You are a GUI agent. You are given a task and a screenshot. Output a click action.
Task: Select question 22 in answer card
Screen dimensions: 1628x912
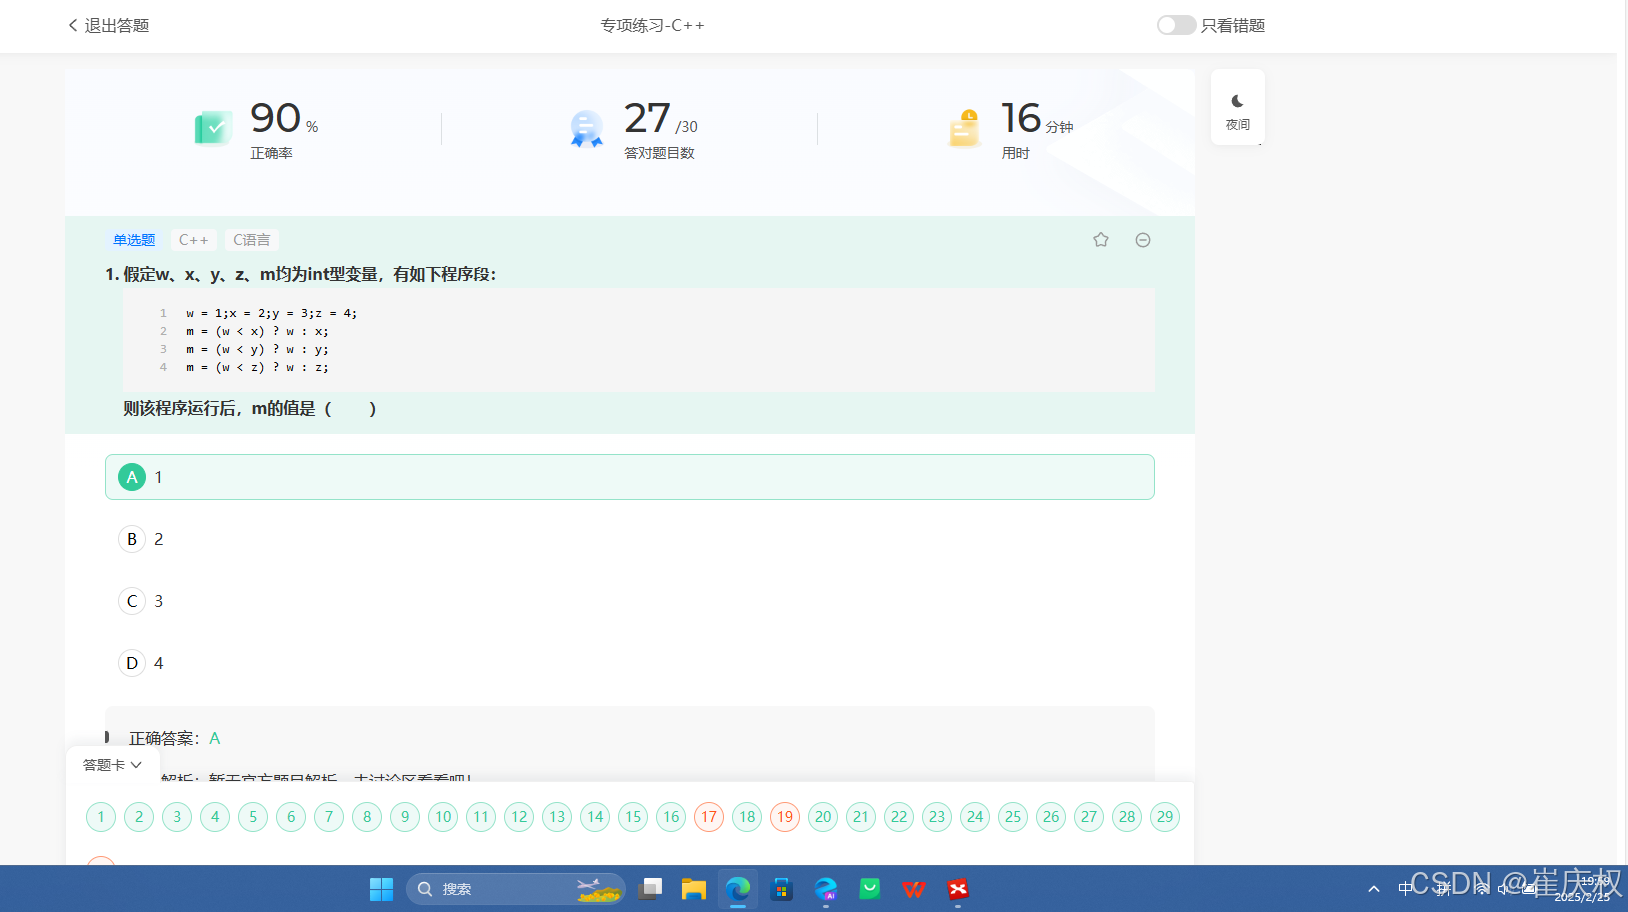point(899,817)
